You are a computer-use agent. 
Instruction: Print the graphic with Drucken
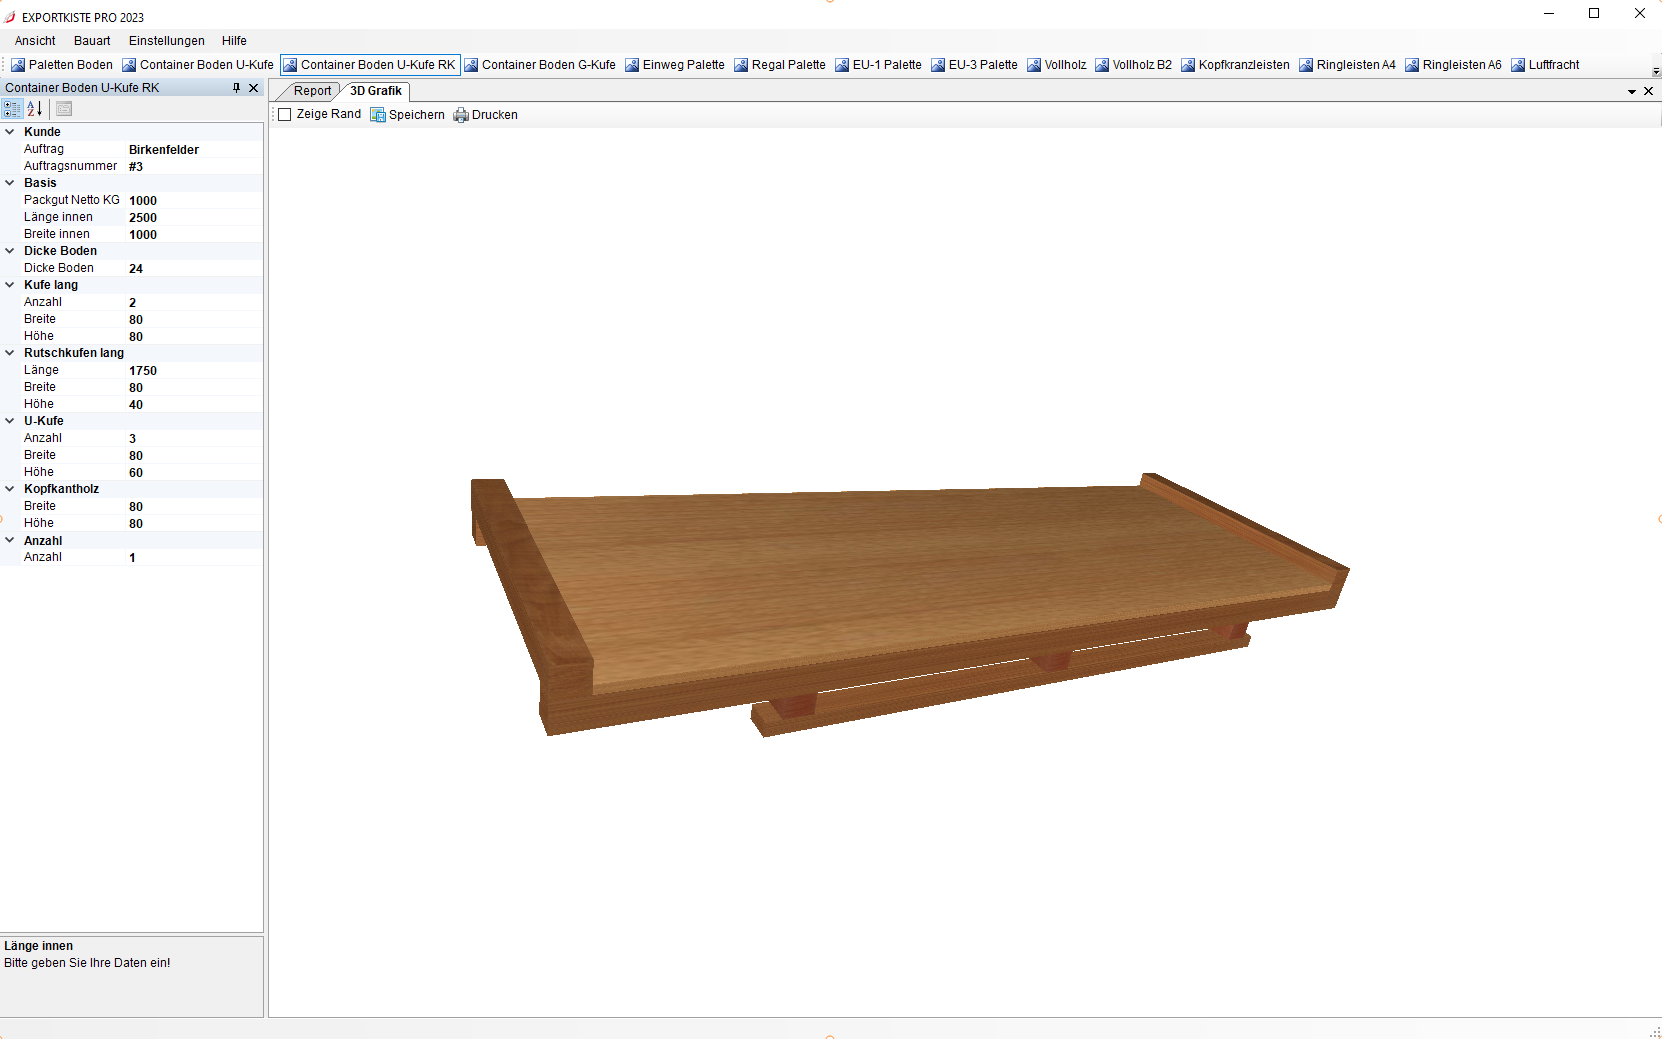tap(485, 115)
